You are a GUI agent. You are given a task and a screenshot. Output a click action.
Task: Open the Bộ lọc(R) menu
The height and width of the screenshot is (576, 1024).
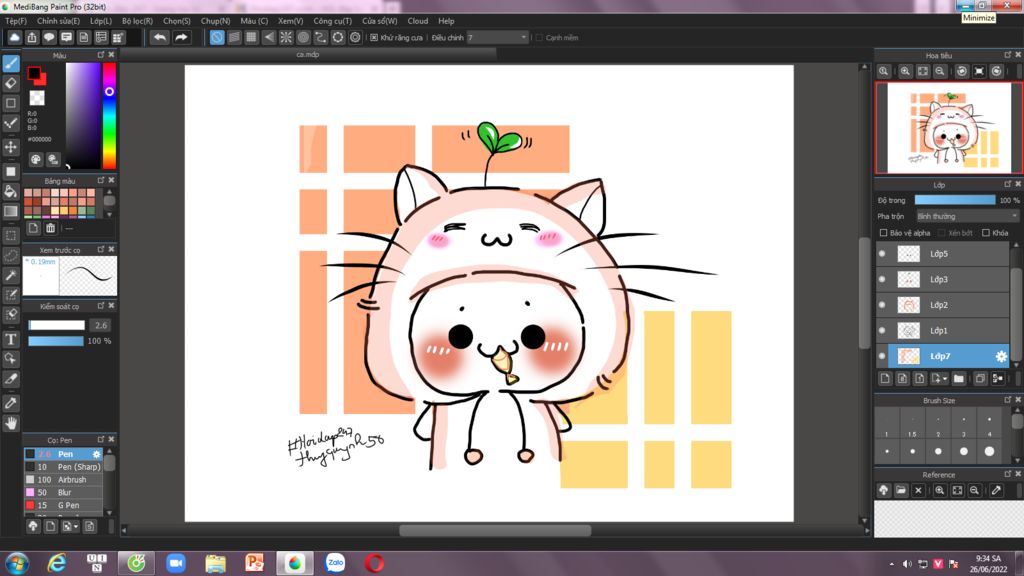point(137,21)
